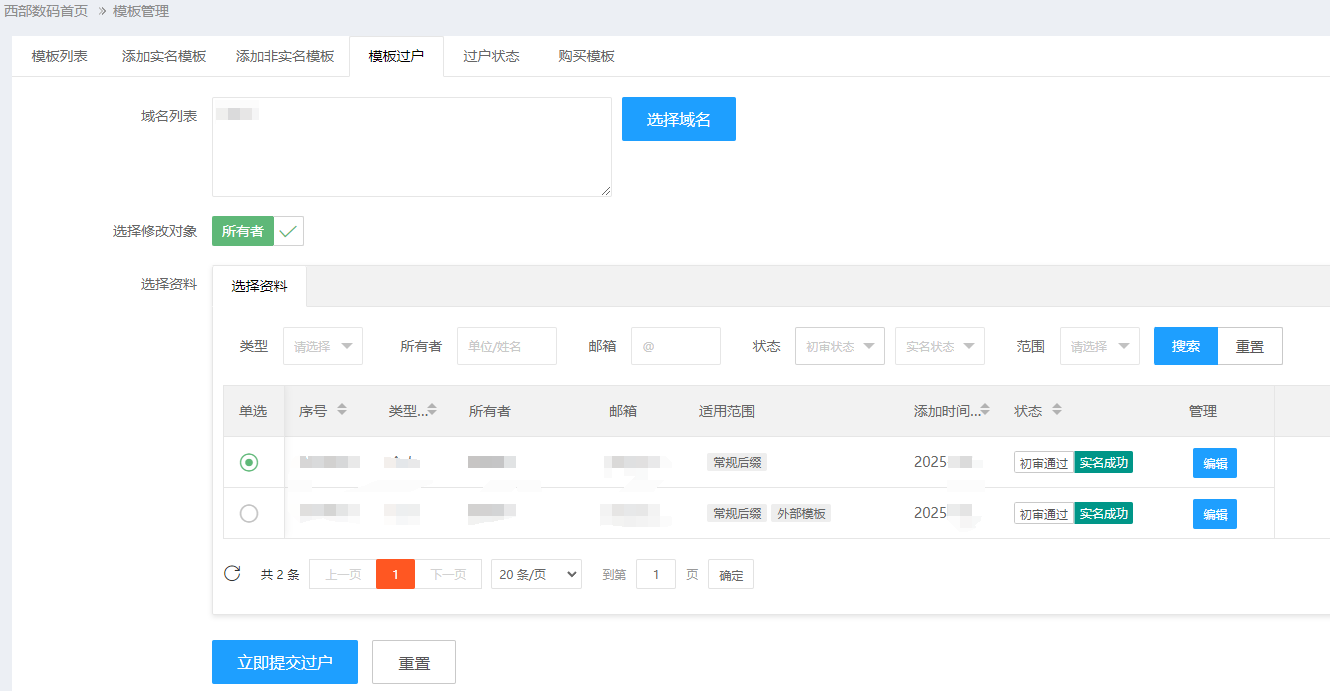The height and width of the screenshot is (691, 1330).
Task: Switch to 添加非实名模板 tab
Action: [285, 56]
